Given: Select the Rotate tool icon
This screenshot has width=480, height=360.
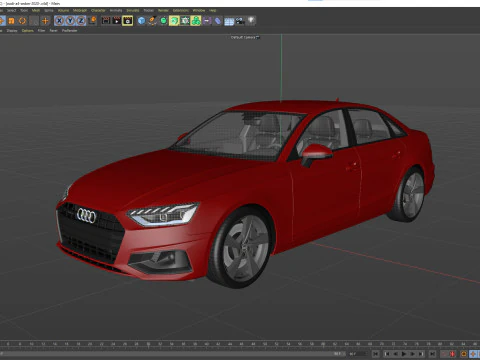Looking at the screenshot, I should [x=22, y=21].
